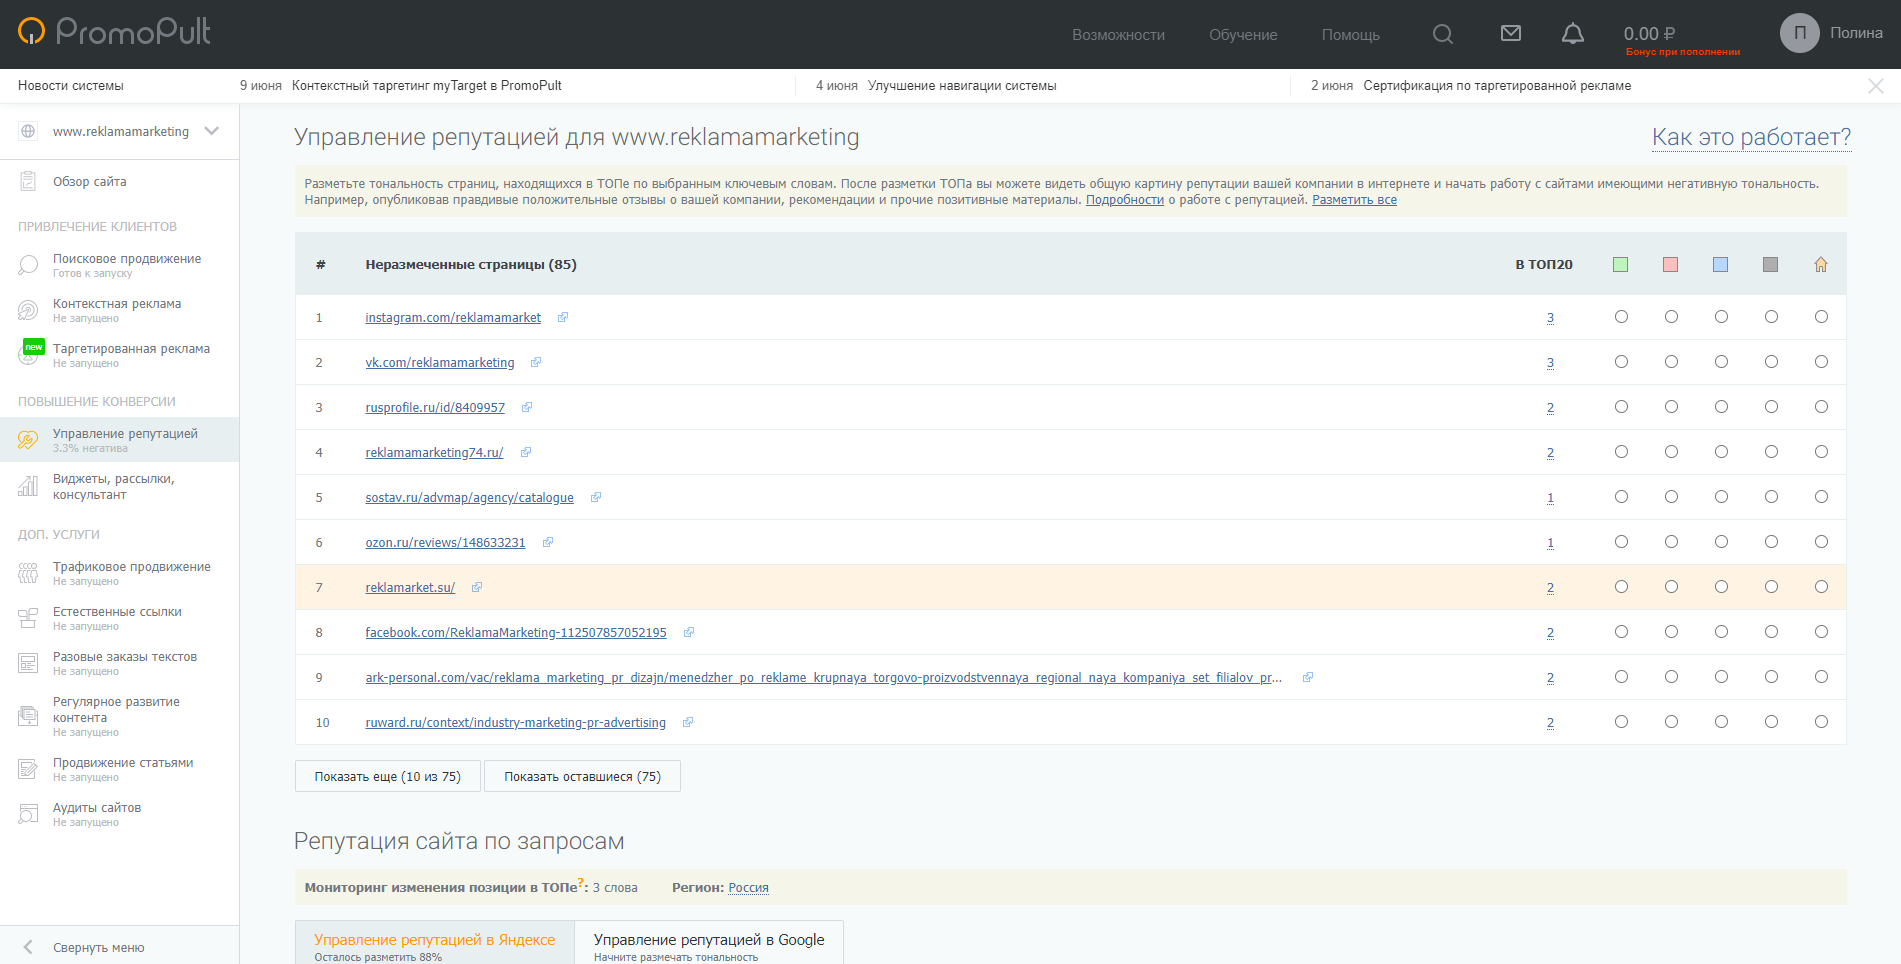1901x964 pixels.
Task: Open the 'Как это работает?' link
Action: click(x=1751, y=137)
